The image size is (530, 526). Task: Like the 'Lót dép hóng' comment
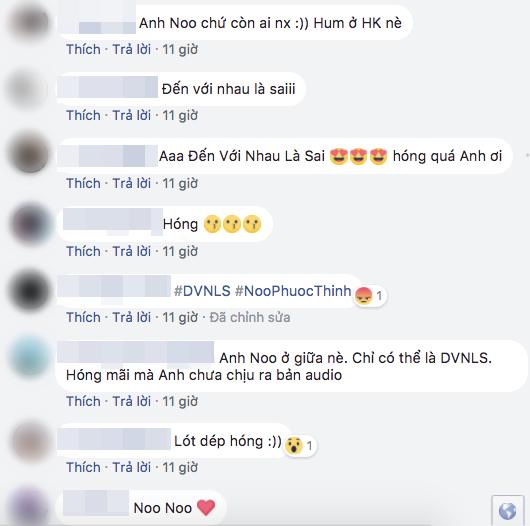click(x=83, y=467)
